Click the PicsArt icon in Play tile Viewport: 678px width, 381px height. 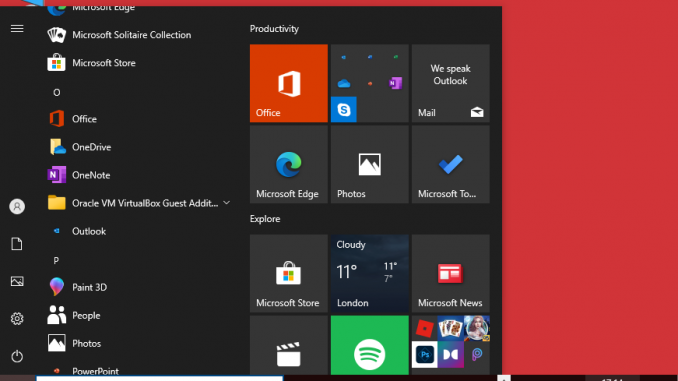pyautogui.click(x=477, y=355)
